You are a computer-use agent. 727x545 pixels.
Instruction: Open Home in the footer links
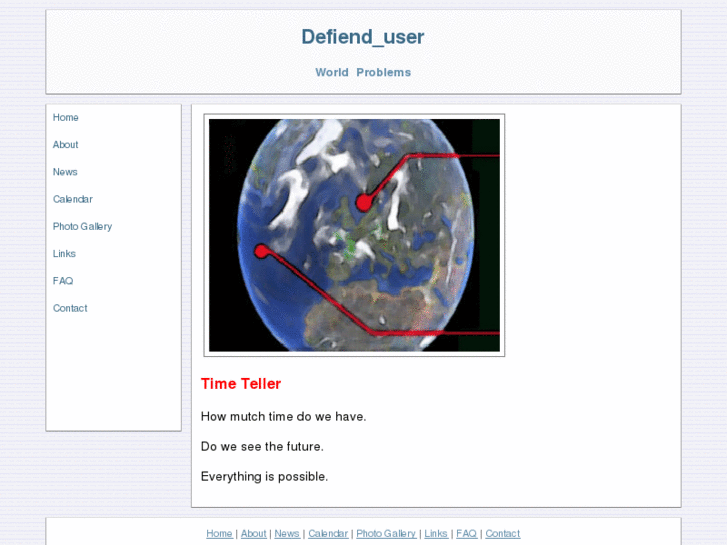(219, 533)
